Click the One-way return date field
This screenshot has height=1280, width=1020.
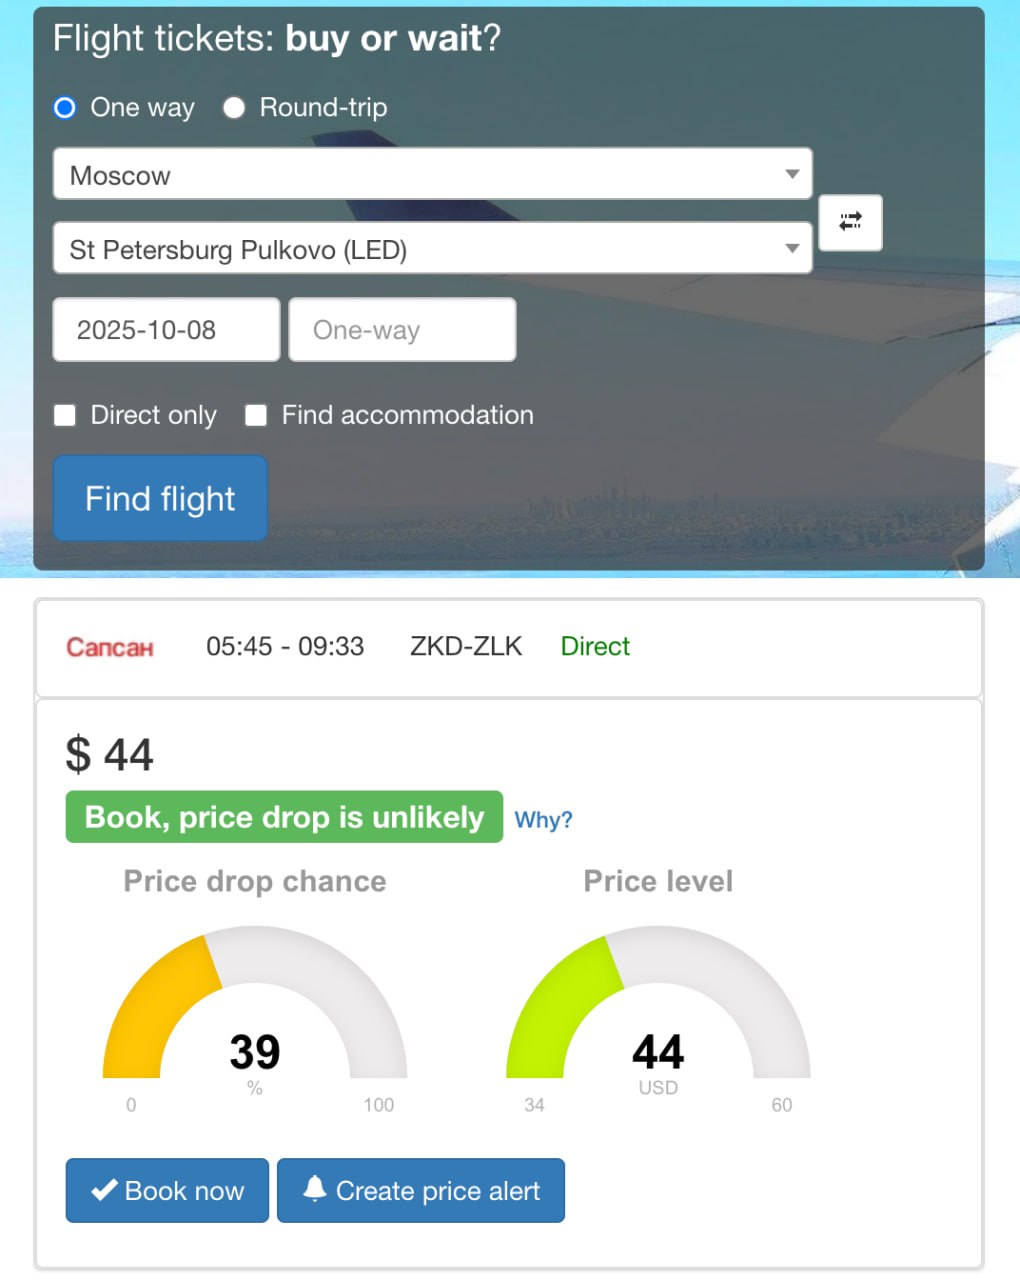(402, 329)
